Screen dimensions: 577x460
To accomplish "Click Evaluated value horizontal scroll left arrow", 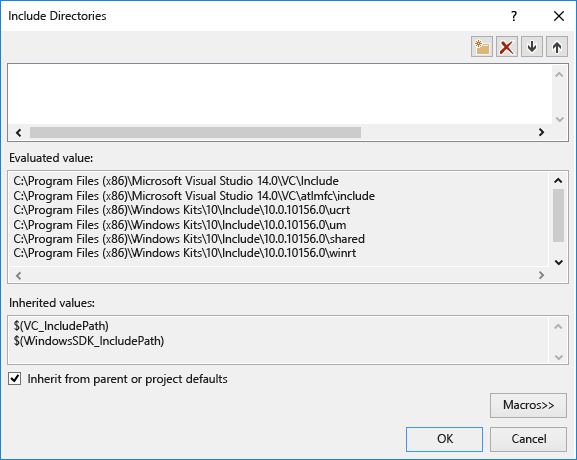I will [x=19, y=275].
